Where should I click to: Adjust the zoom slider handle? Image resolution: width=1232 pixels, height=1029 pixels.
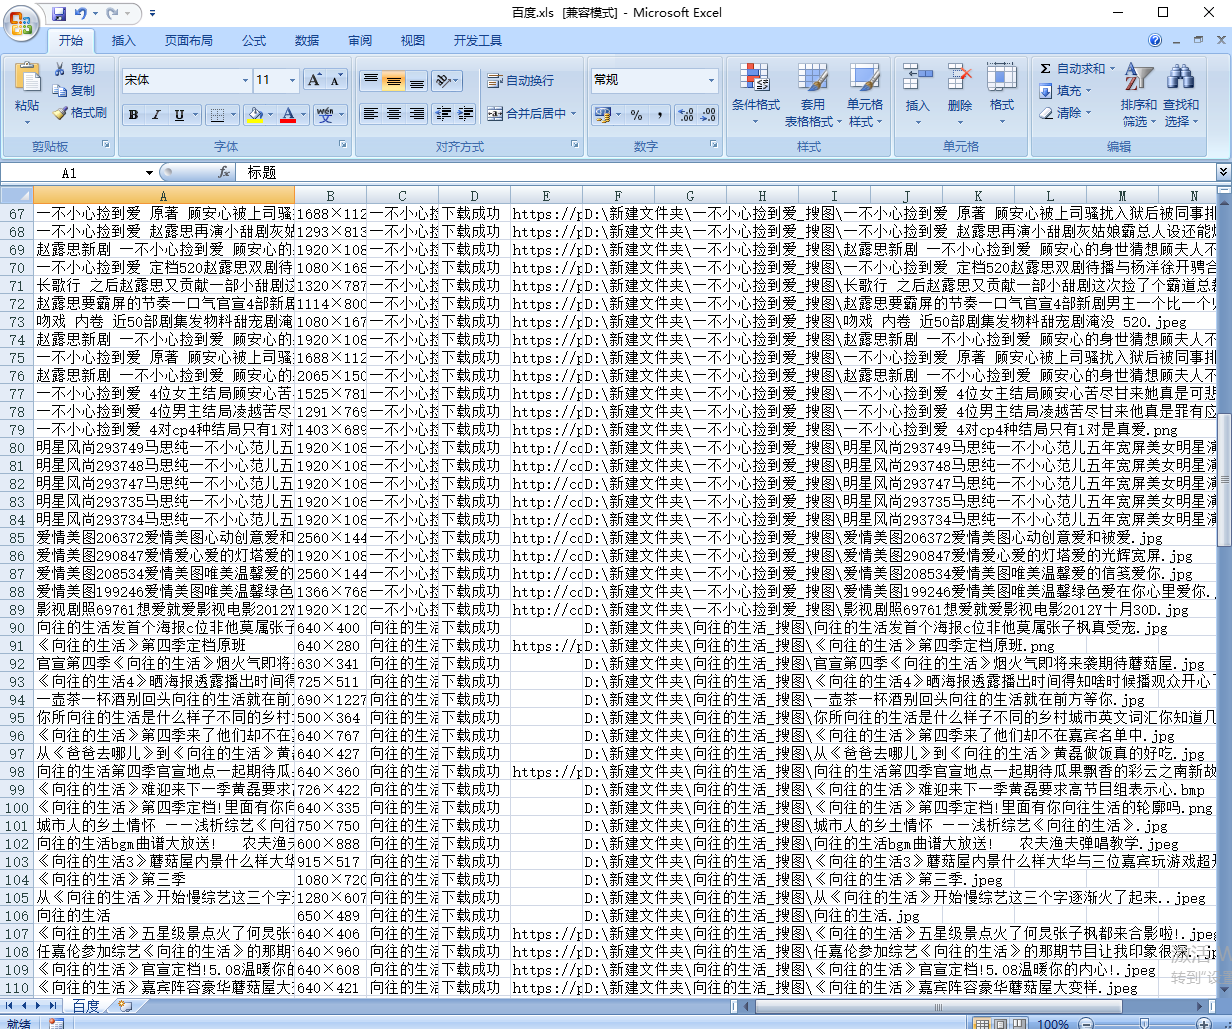click(1146, 1025)
